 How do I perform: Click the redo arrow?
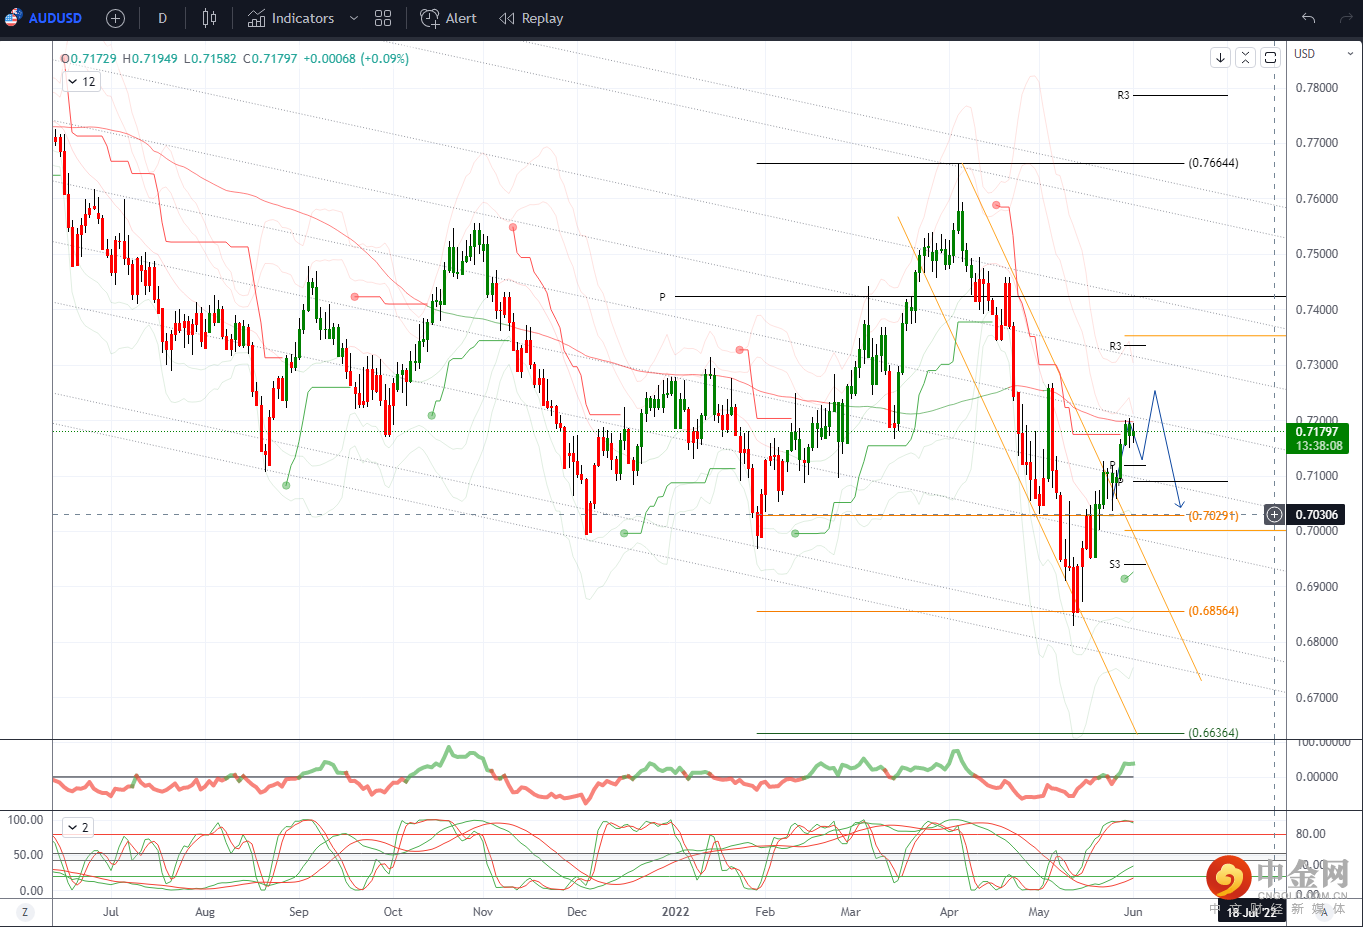[1343, 18]
